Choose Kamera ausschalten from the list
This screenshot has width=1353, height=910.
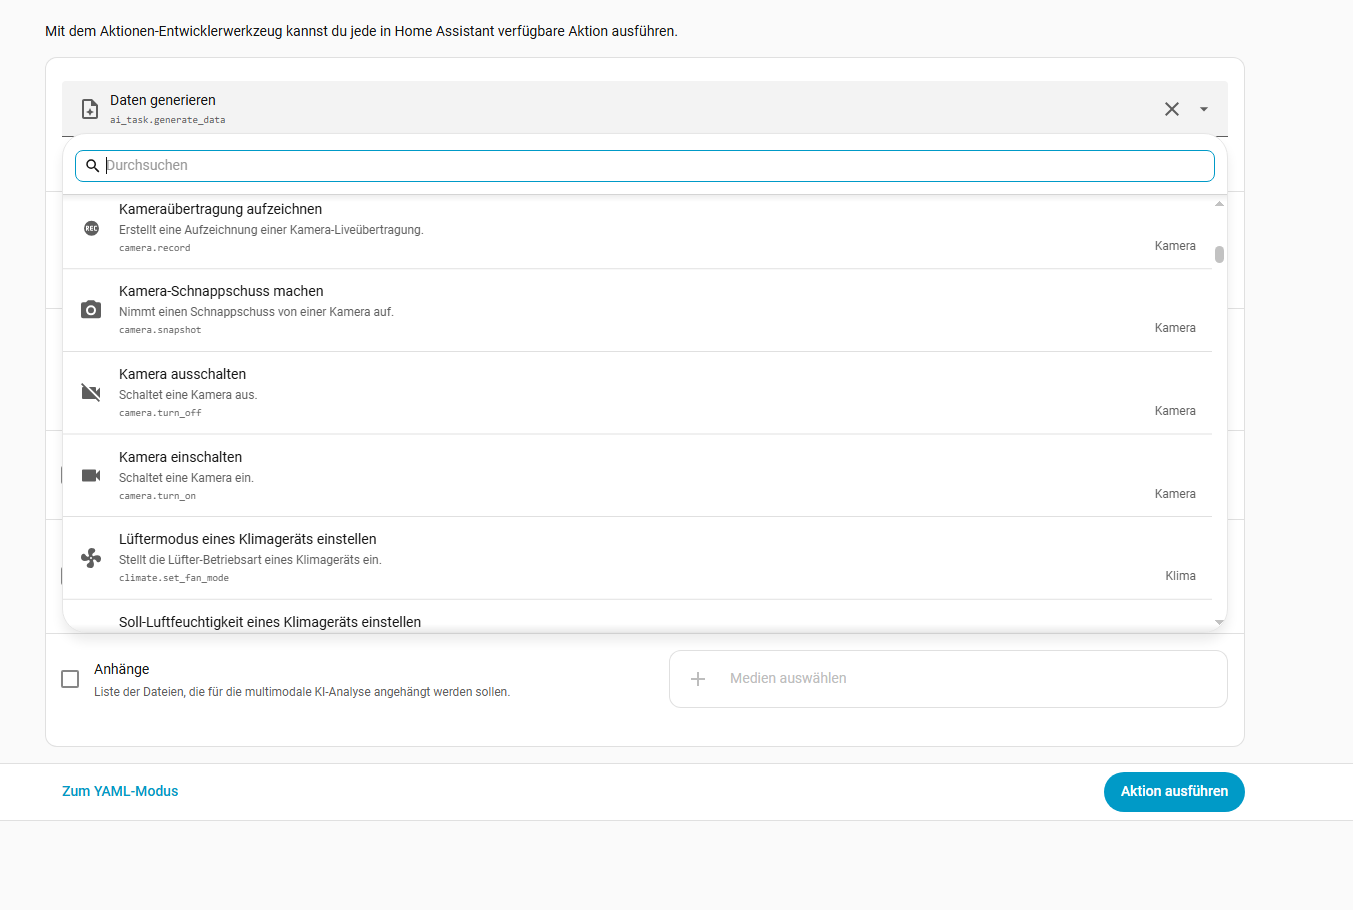click(182, 374)
